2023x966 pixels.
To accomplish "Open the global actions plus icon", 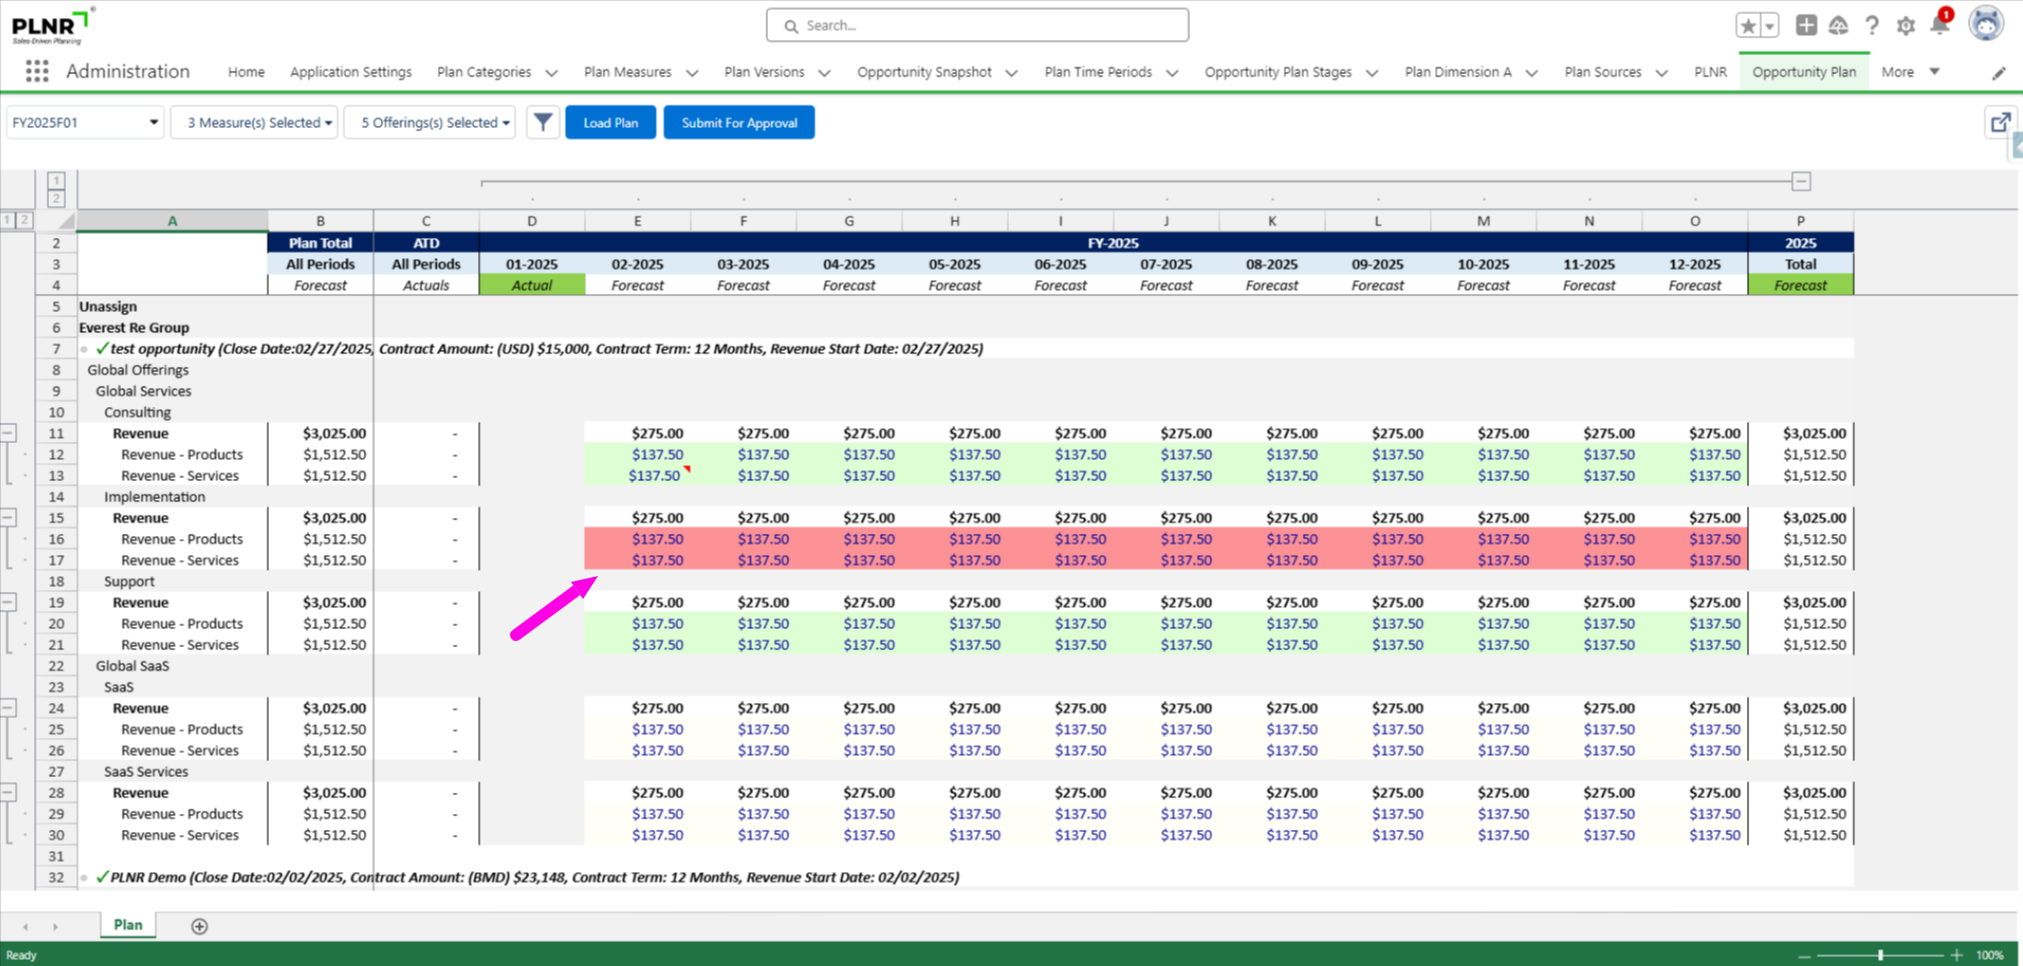I will [1805, 26].
